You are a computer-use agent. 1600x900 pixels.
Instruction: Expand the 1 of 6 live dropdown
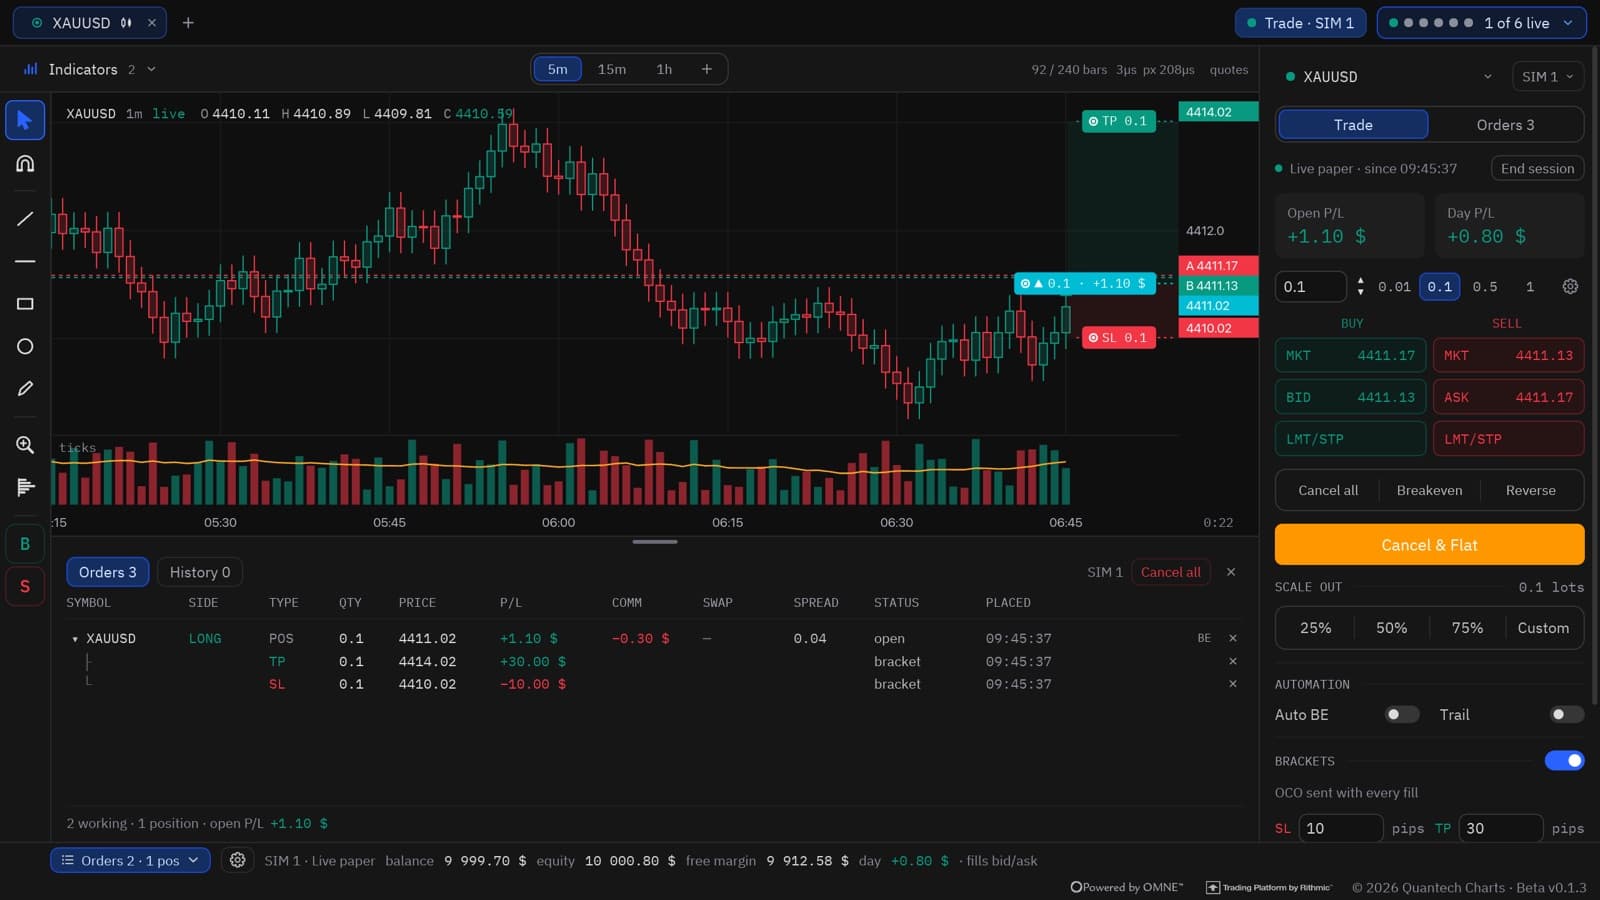[x=1568, y=23]
